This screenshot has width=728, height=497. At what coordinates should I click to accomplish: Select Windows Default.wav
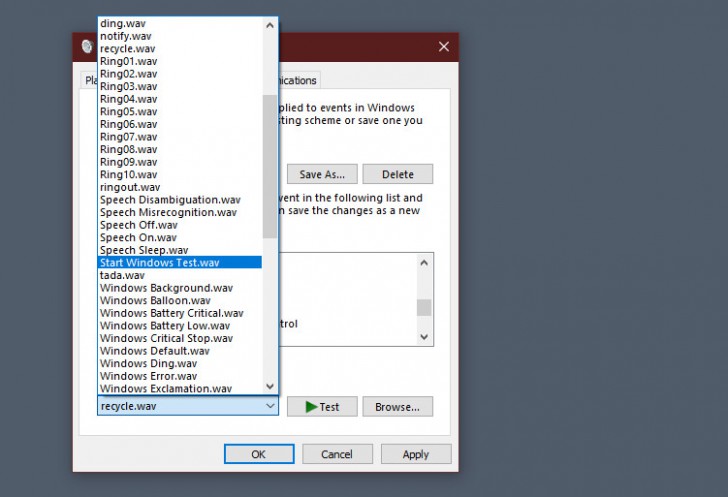pyautogui.click(x=180, y=350)
